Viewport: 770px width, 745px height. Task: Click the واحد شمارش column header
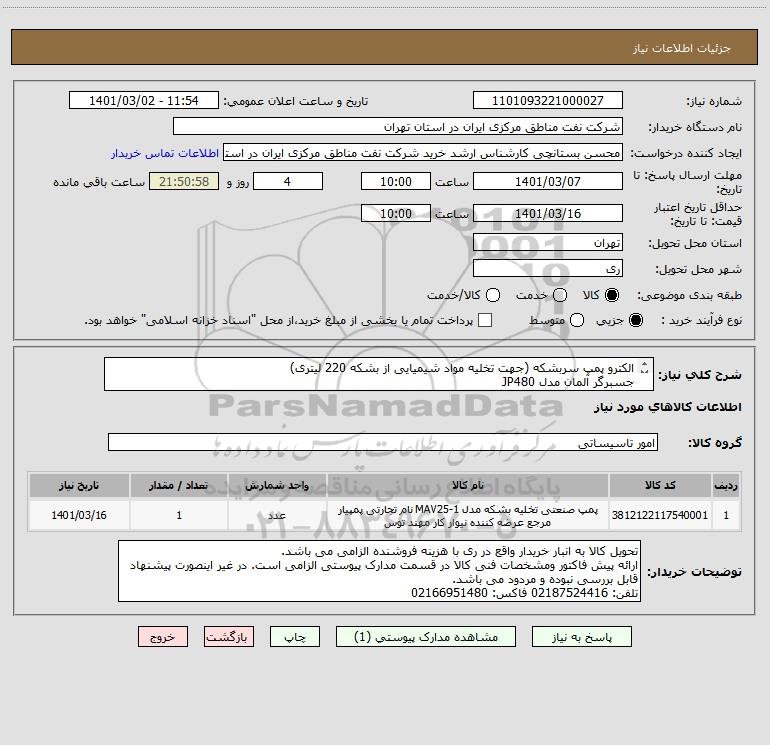coord(277,485)
